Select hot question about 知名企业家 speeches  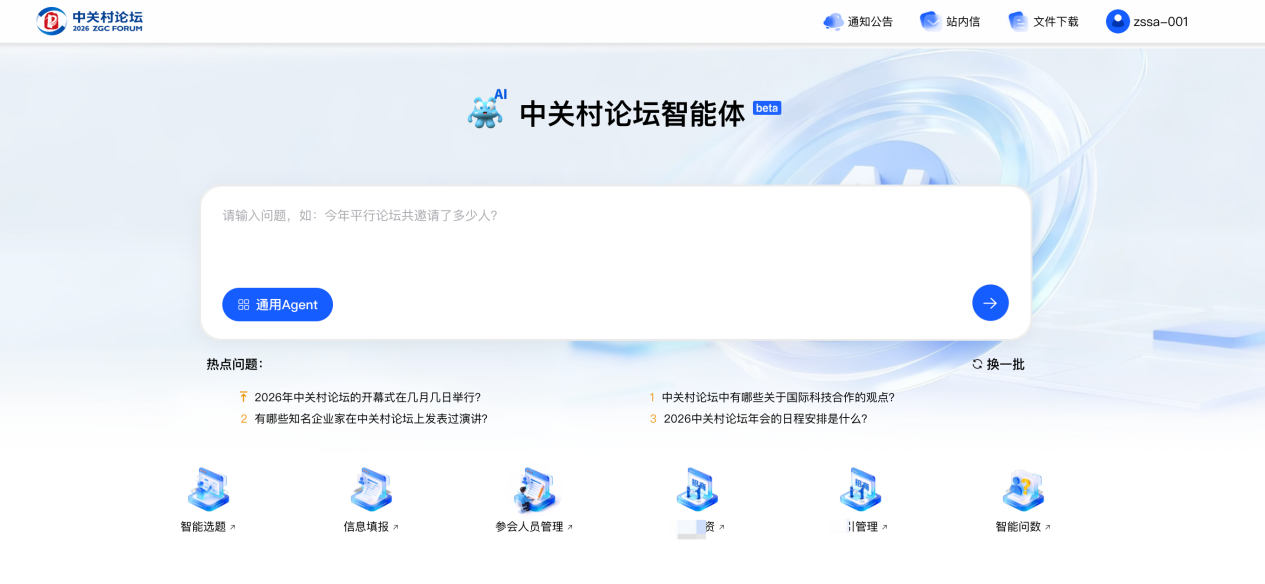(370, 419)
